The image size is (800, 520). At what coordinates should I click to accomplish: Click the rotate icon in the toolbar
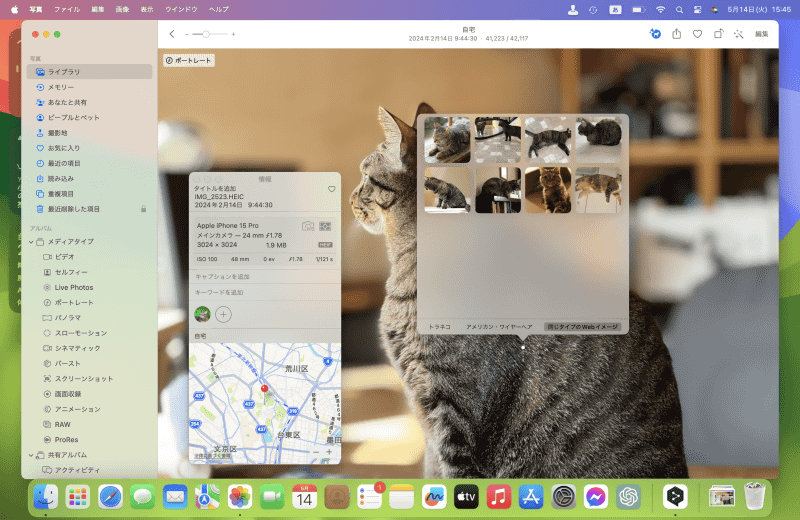point(718,34)
